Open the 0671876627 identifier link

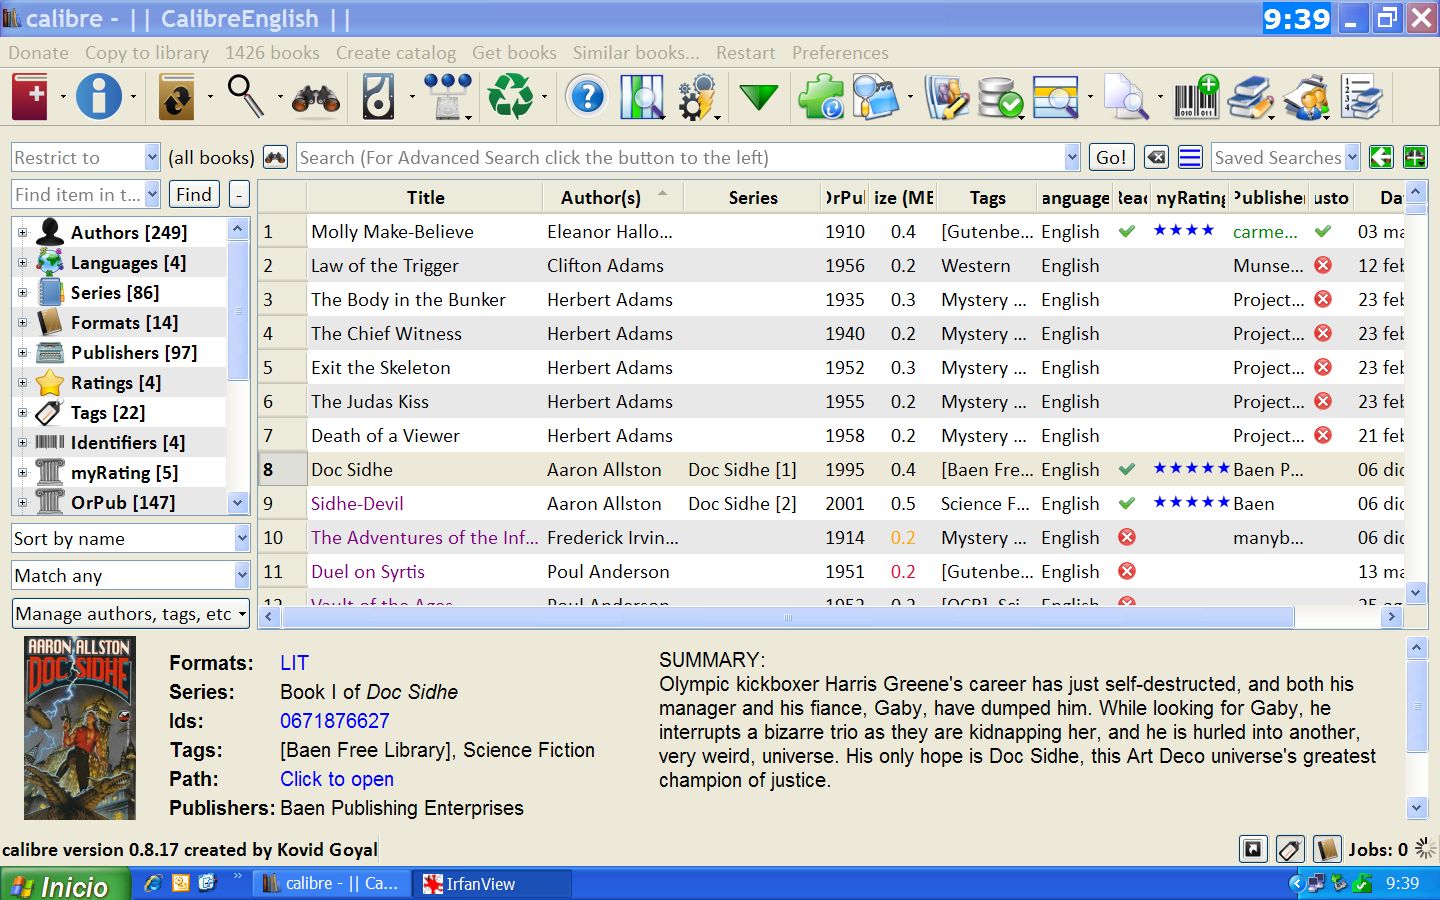[334, 721]
